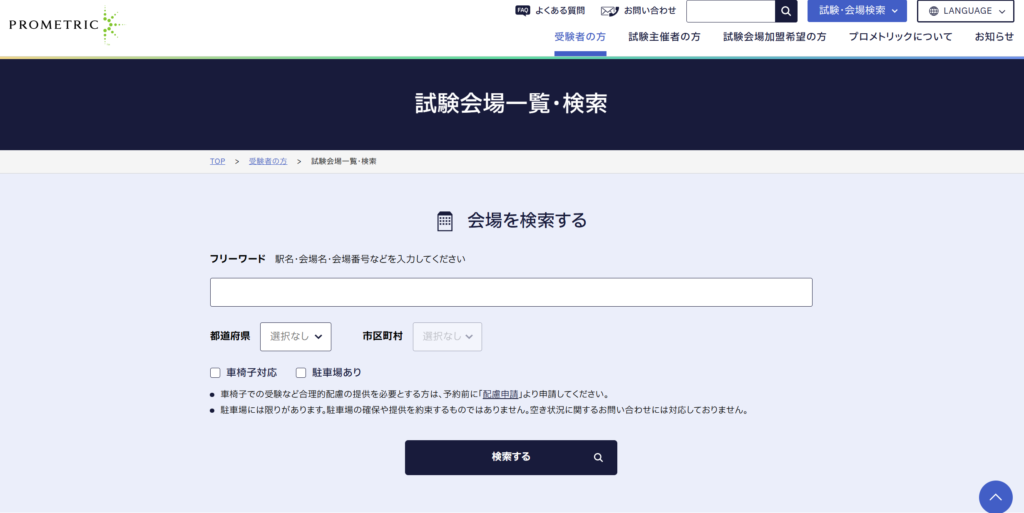Screen dimensions: 1024x513
Task: Open the FAQ よくある質問 link
Action: 550,10
